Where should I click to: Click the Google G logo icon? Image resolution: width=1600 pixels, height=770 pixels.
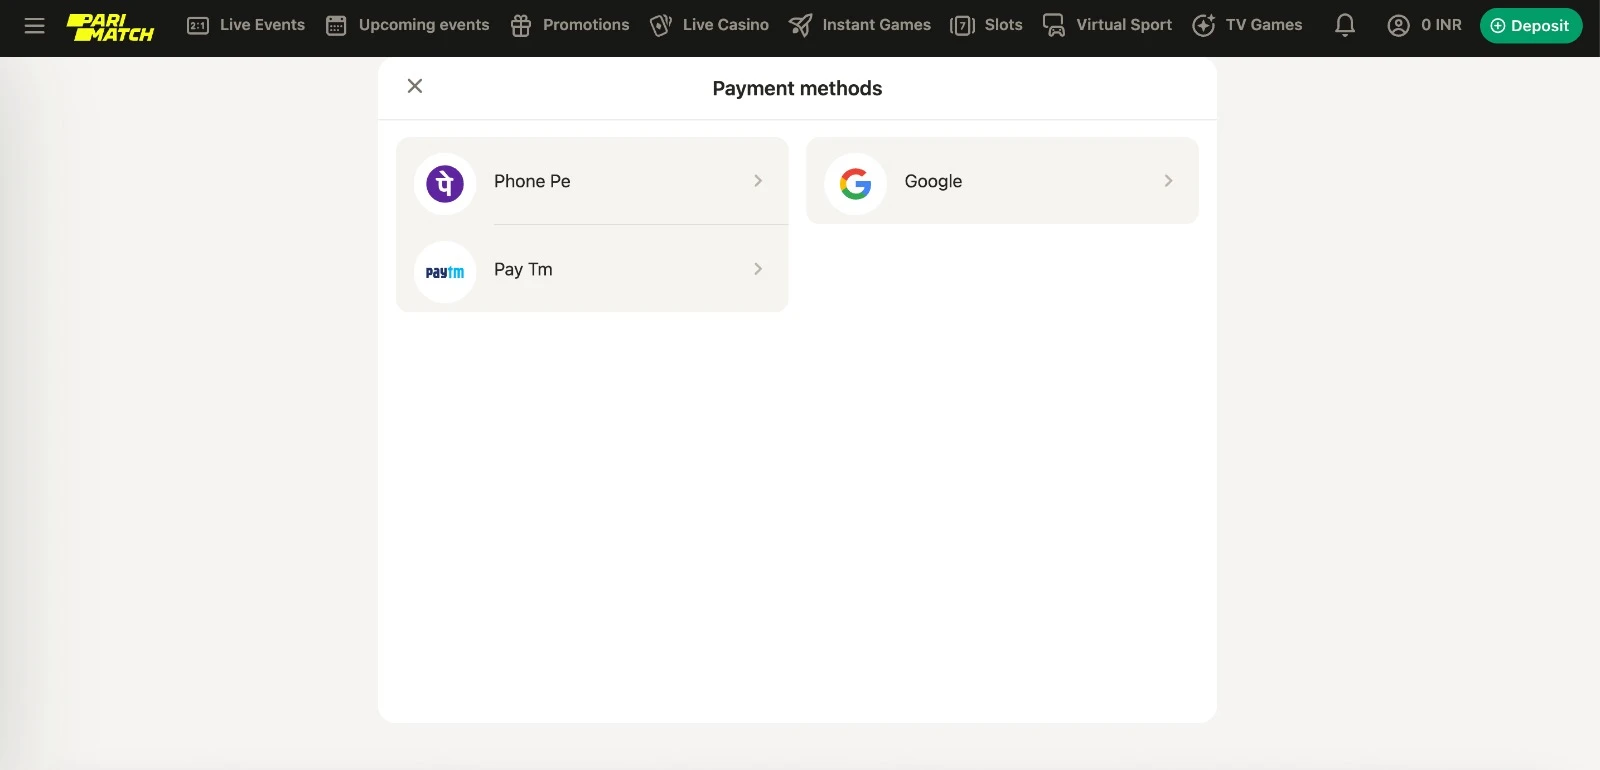(x=856, y=184)
